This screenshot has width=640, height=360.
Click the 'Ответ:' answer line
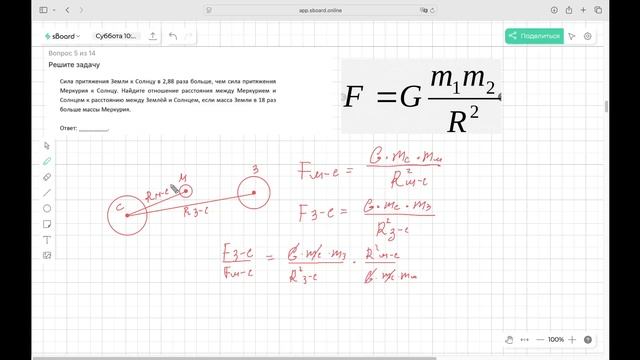(84, 128)
